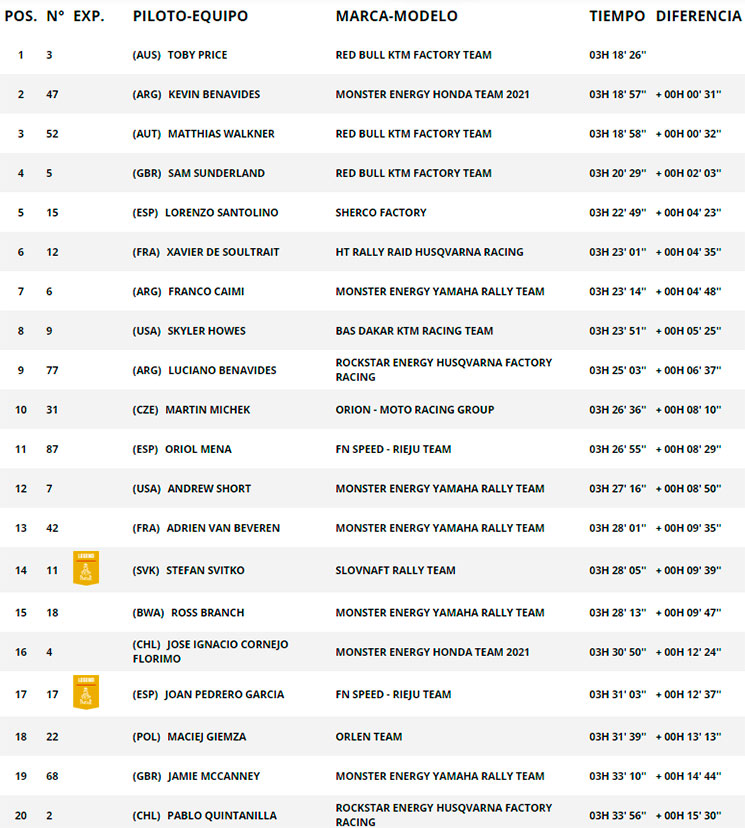Click bike number 87

pos(52,449)
